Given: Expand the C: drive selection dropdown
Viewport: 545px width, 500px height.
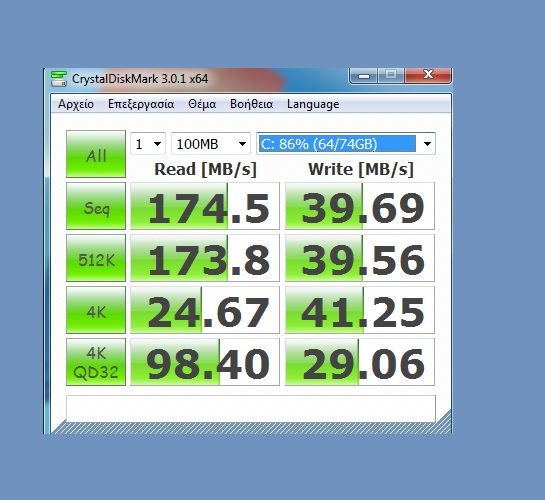Looking at the screenshot, I should pos(346,144).
